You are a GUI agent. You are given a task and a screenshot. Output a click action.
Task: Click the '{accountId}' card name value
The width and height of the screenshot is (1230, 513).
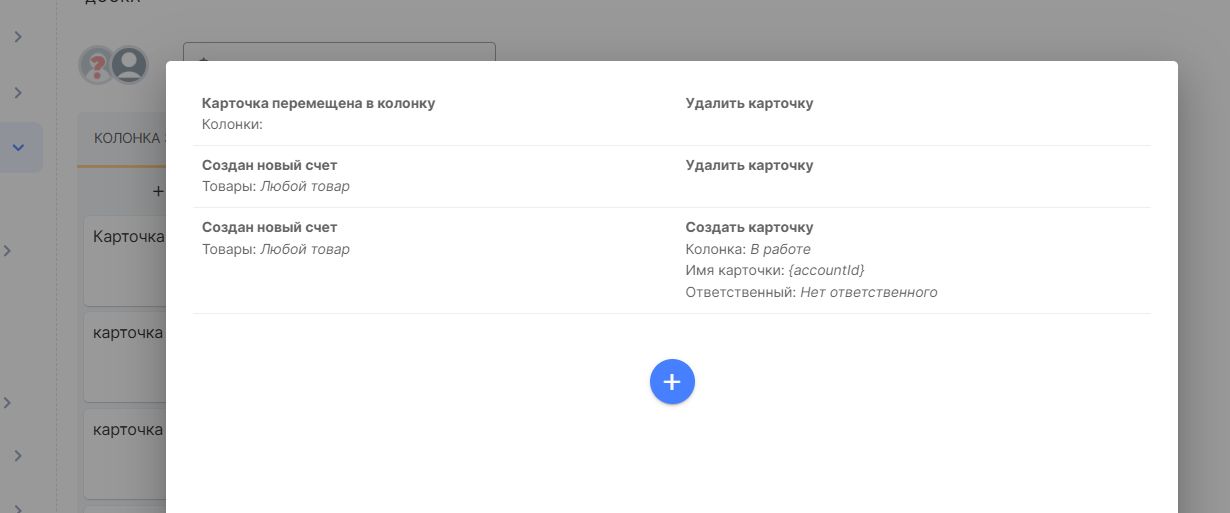tap(826, 271)
